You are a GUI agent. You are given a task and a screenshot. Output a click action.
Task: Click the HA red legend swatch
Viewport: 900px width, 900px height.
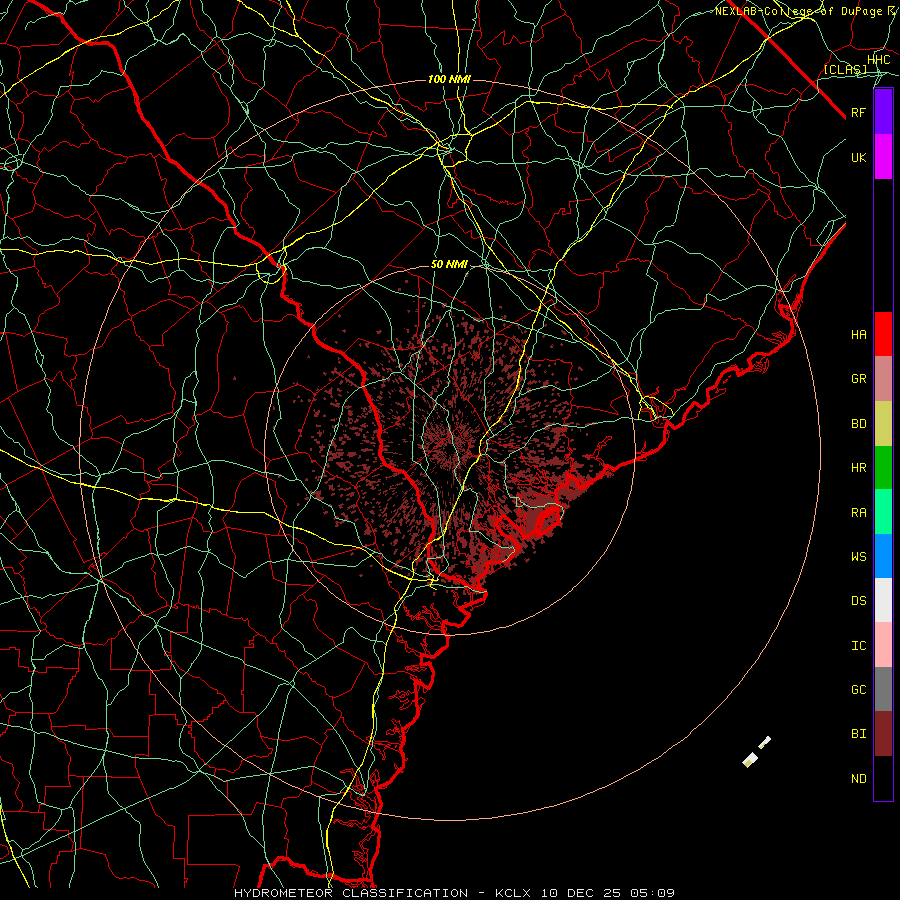883,334
